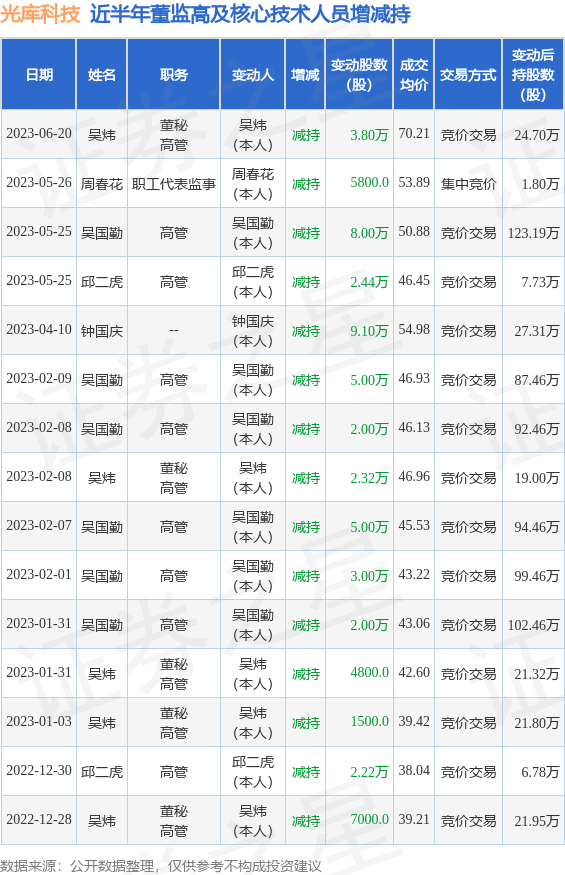Viewport: 565px width, 875px height.
Task: Click the 123.19万 holdings cell
Action: point(533,233)
